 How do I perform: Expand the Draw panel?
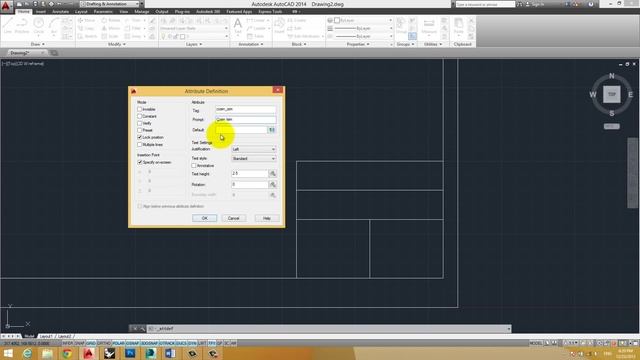[x=38, y=44]
